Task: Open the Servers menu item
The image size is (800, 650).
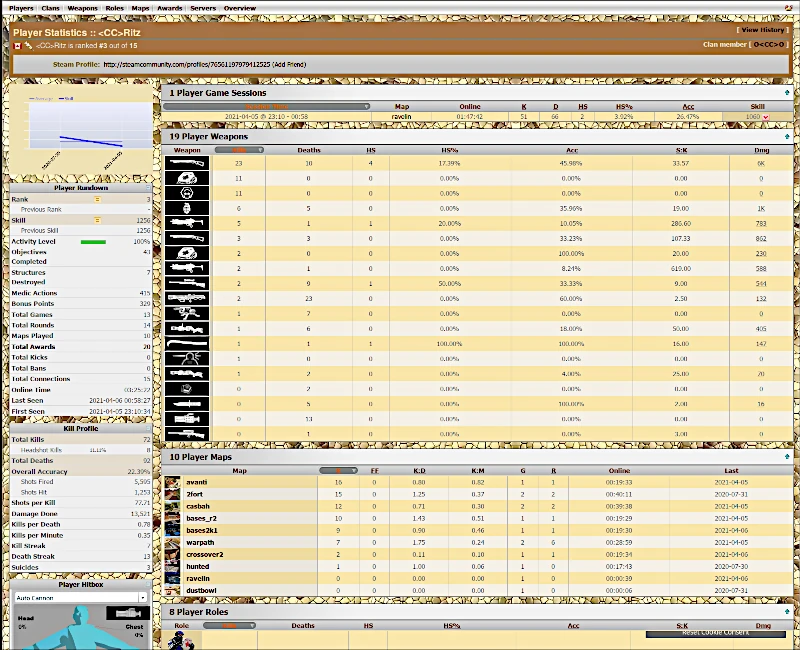Action: click(x=203, y=8)
